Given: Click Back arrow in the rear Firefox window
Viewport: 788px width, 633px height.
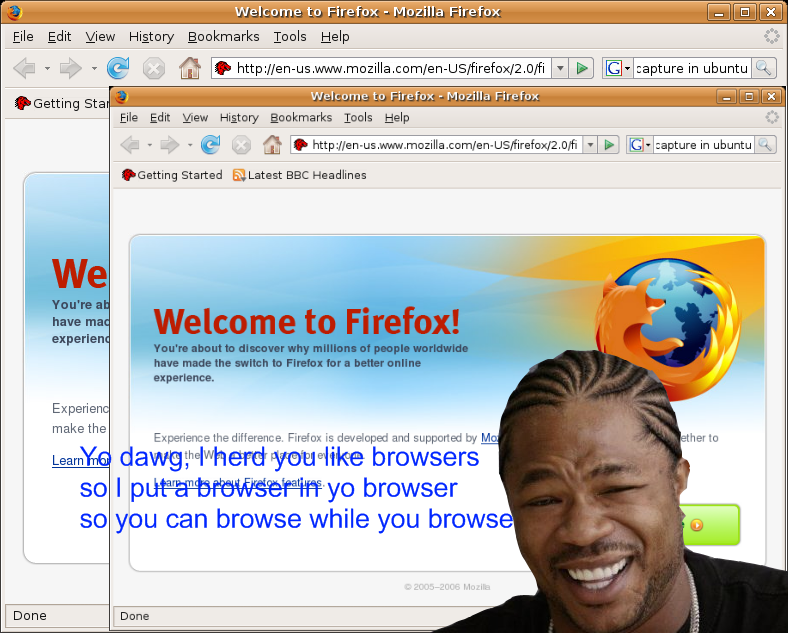Looking at the screenshot, I should (24, 68).
